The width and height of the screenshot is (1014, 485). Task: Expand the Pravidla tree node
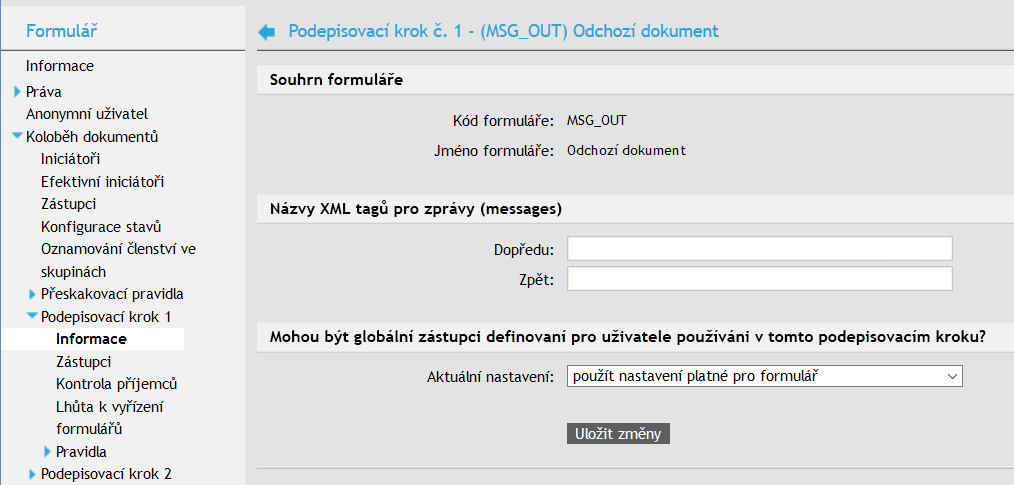click(48, 452)
